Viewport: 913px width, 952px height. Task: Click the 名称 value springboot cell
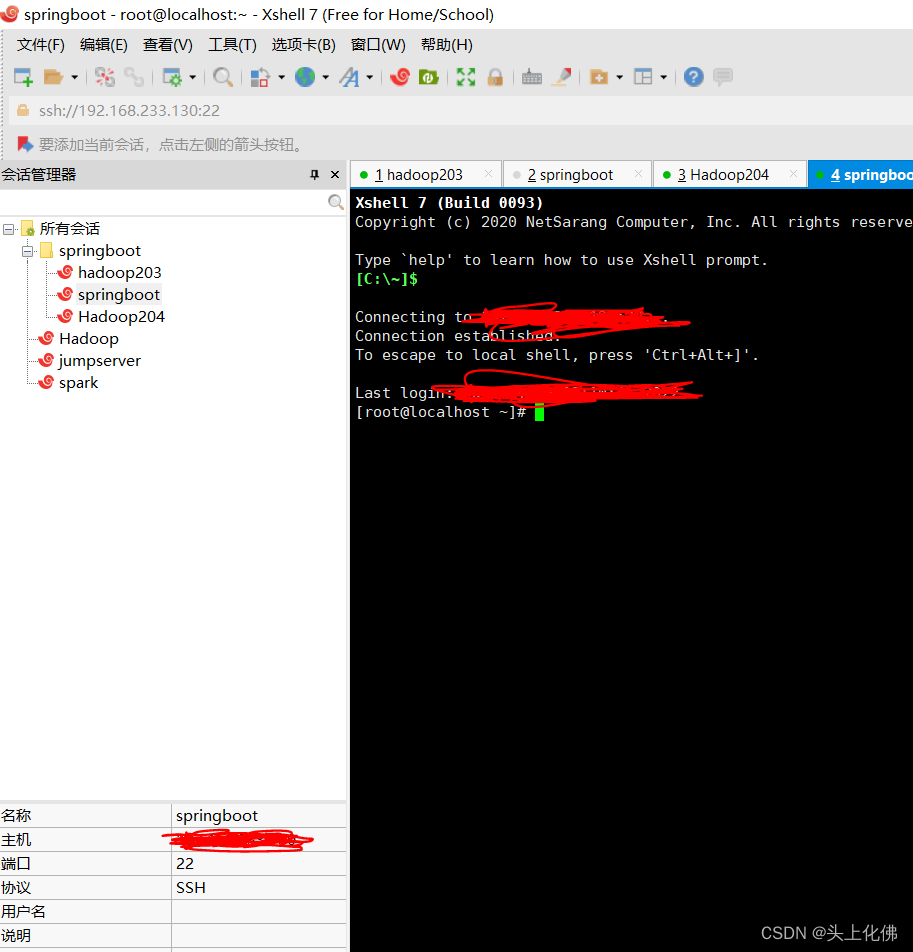(x=259, y=815)
